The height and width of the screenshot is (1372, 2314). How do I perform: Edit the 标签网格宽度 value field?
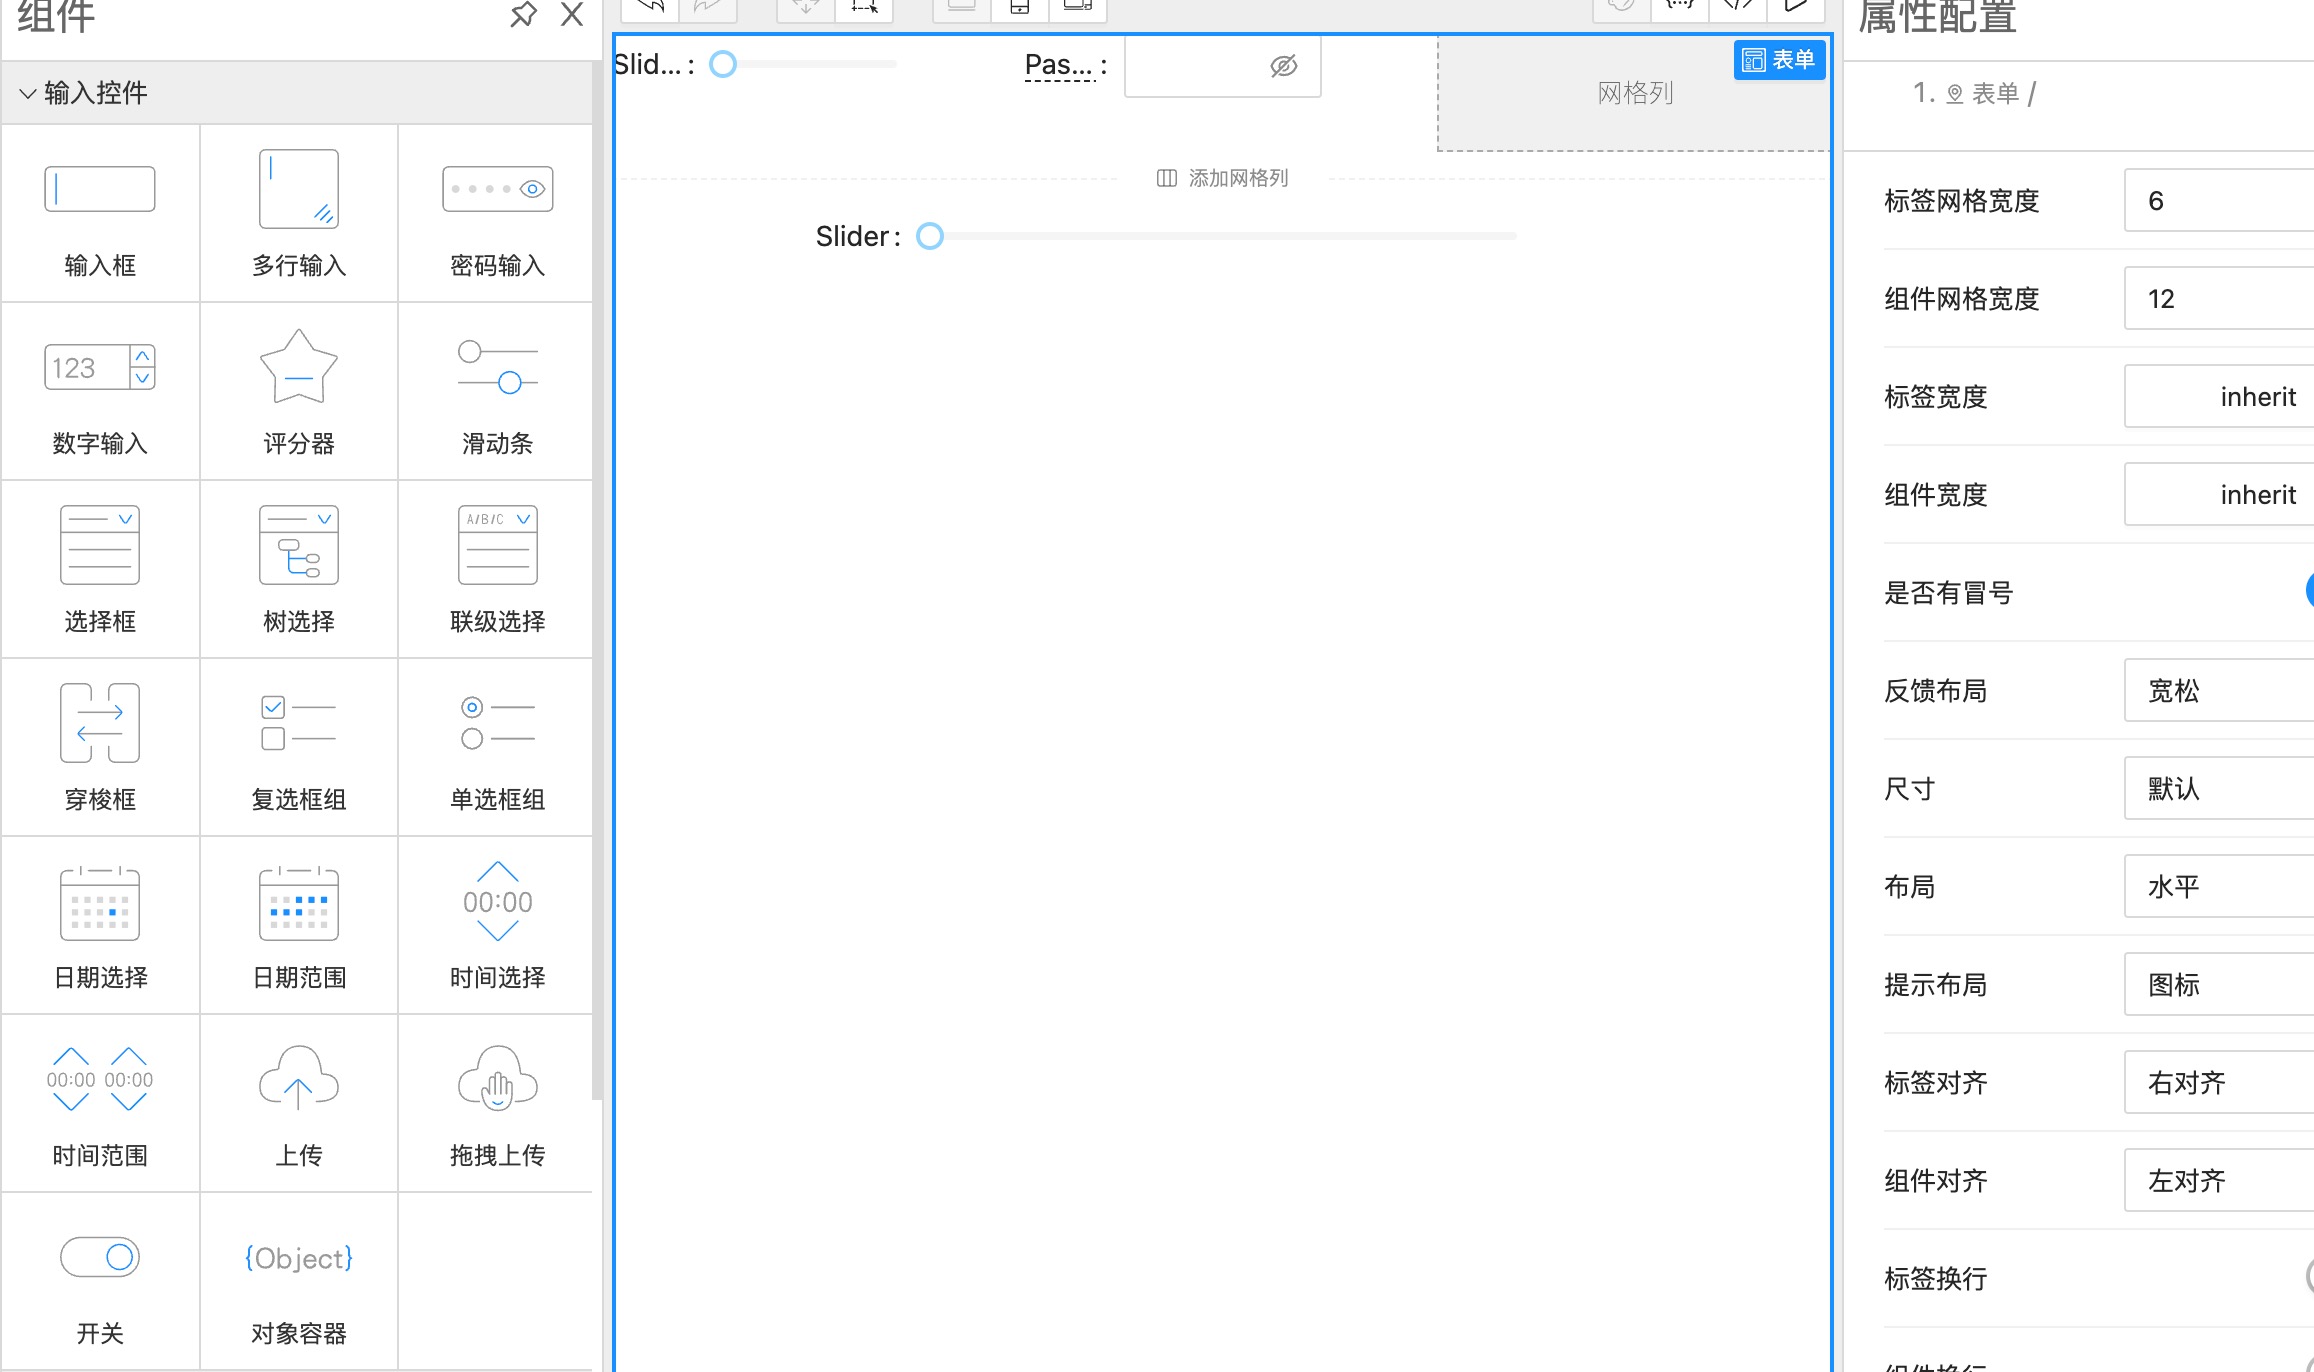(2219, 201)
